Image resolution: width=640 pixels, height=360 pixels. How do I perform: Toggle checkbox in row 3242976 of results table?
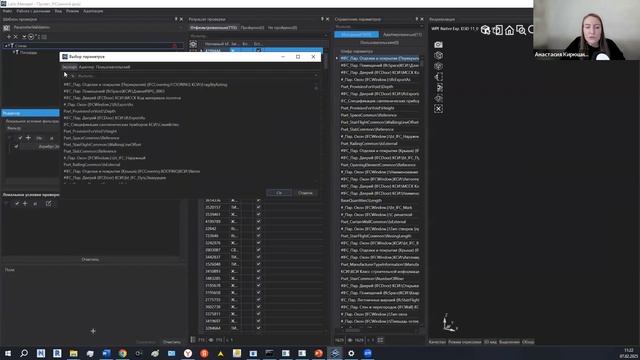[x=258, y=243]
